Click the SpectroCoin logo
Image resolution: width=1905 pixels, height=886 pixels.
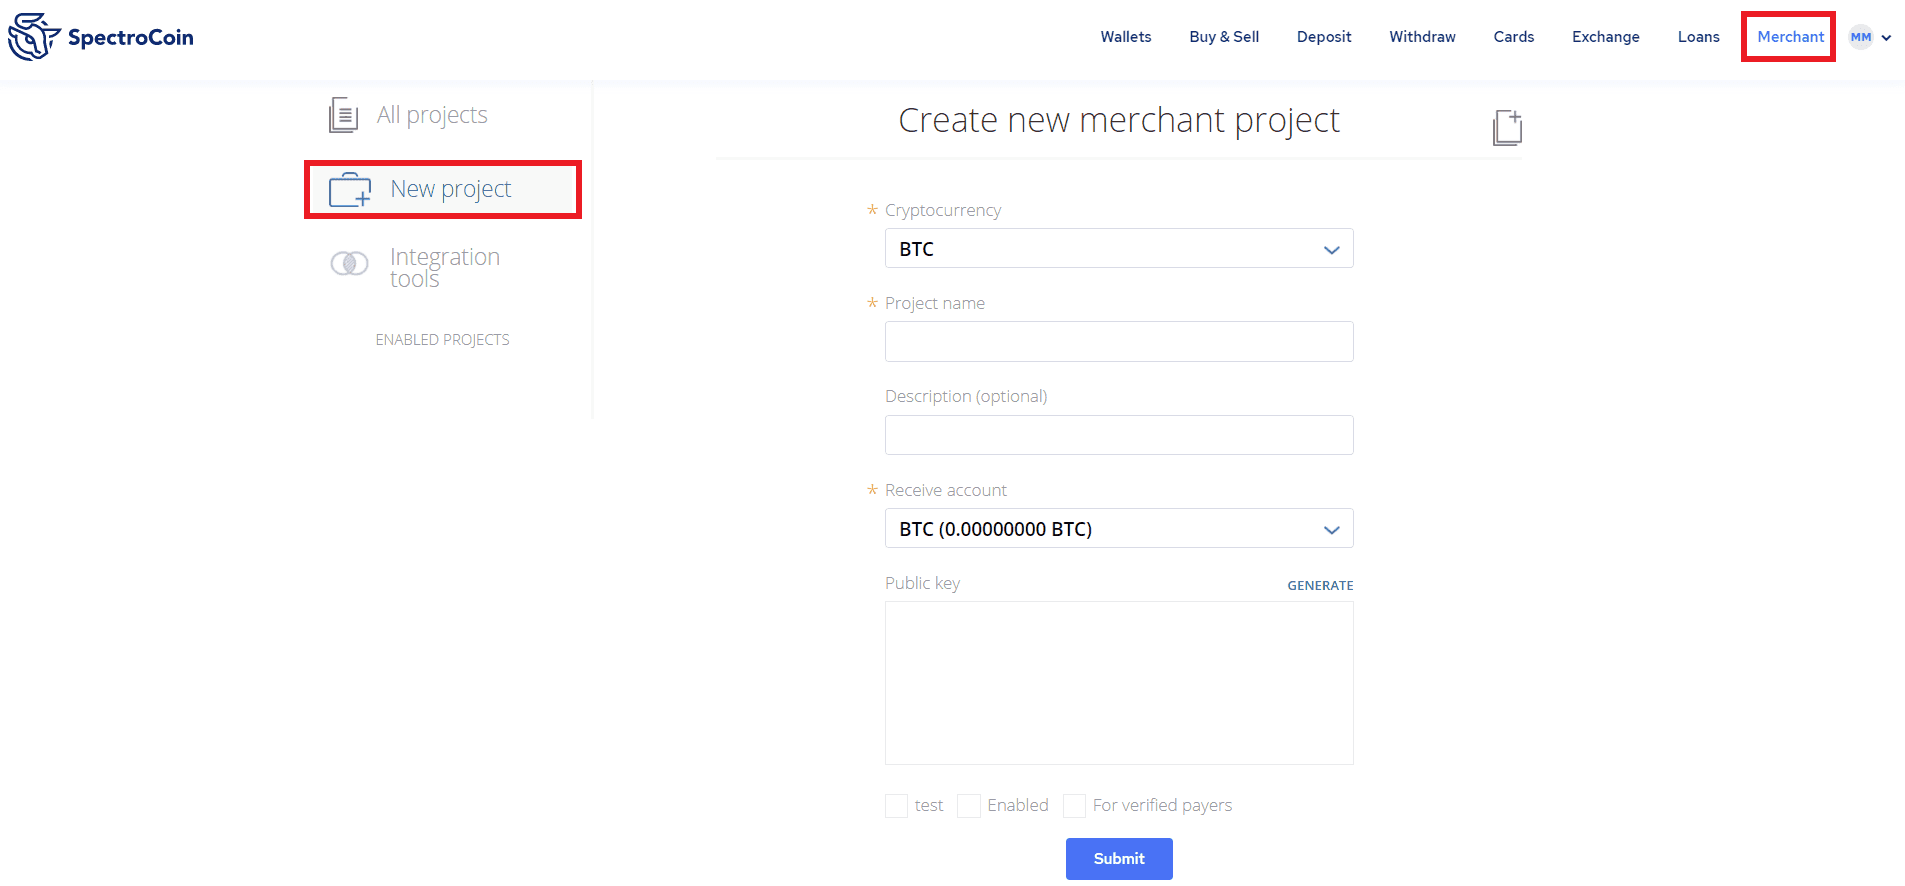(x=100, y=37)
